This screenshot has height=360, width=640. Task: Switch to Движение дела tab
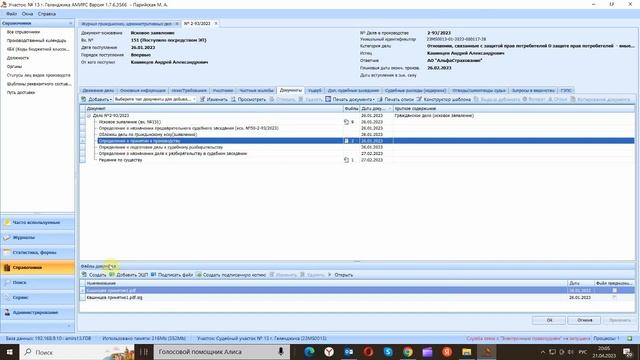[x=98, y=90]
